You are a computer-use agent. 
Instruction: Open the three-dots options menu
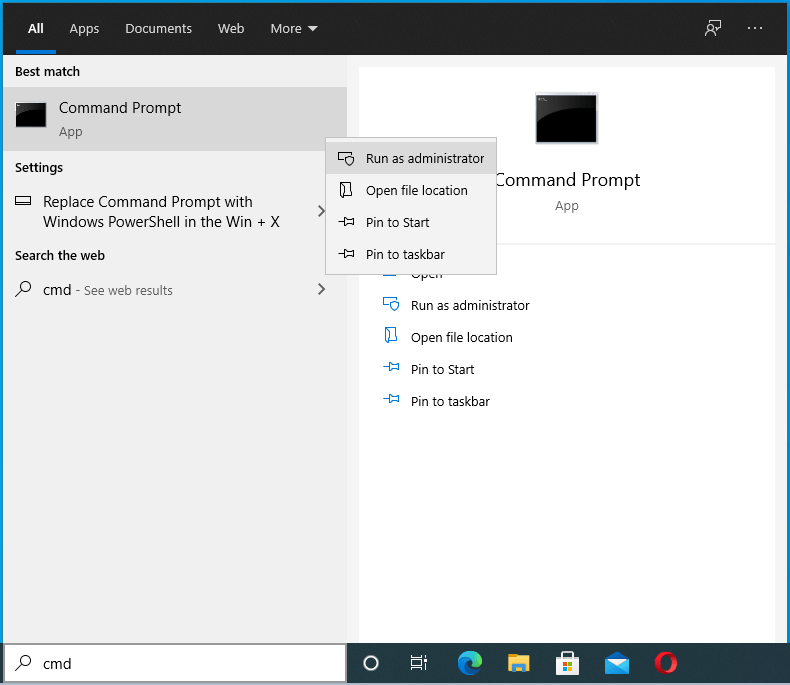point(755,28)
